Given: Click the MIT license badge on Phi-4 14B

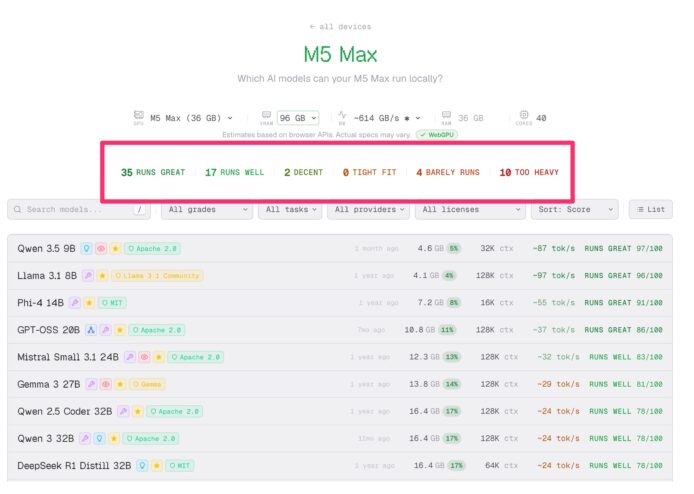Looking at the screenshot, I should coord(112,303).
